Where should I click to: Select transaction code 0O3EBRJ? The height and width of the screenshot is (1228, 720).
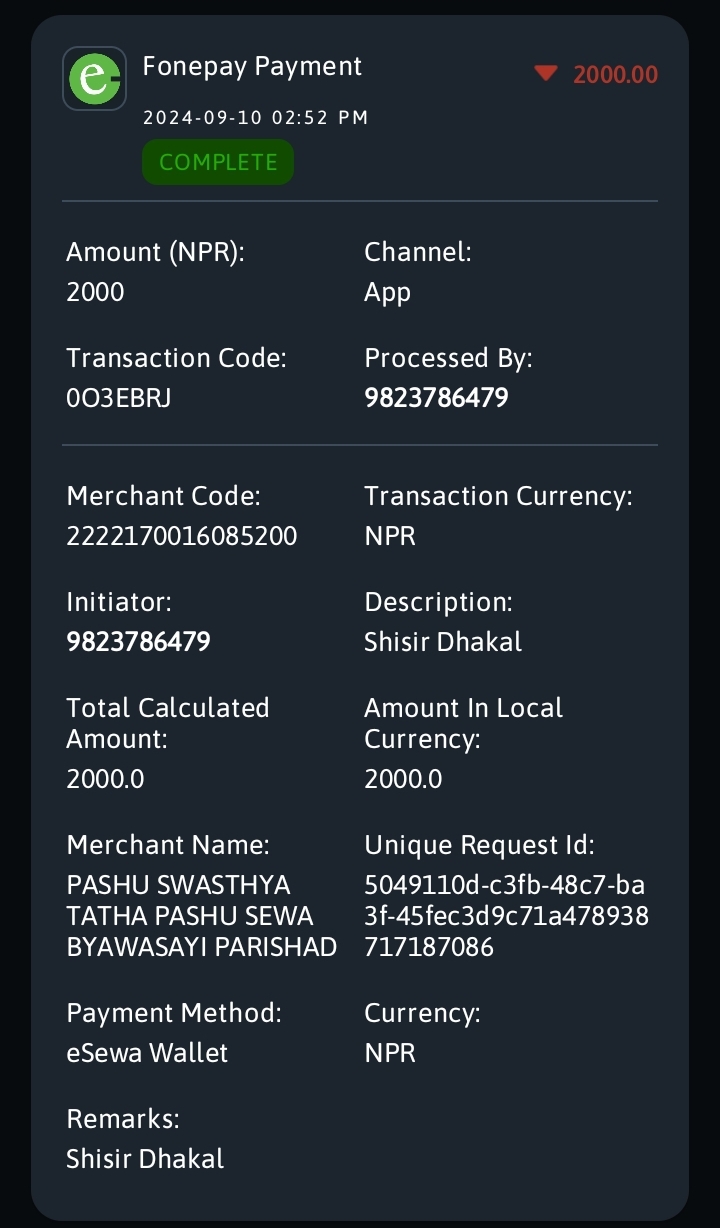coord(119,398)
